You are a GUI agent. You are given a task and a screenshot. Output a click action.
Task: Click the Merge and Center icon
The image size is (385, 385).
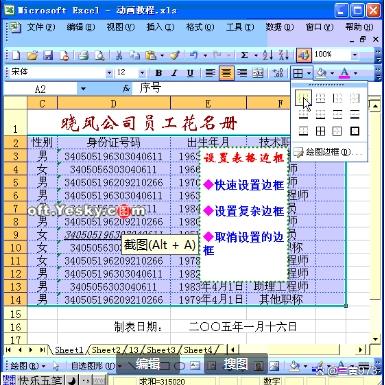tap(258, 73)
